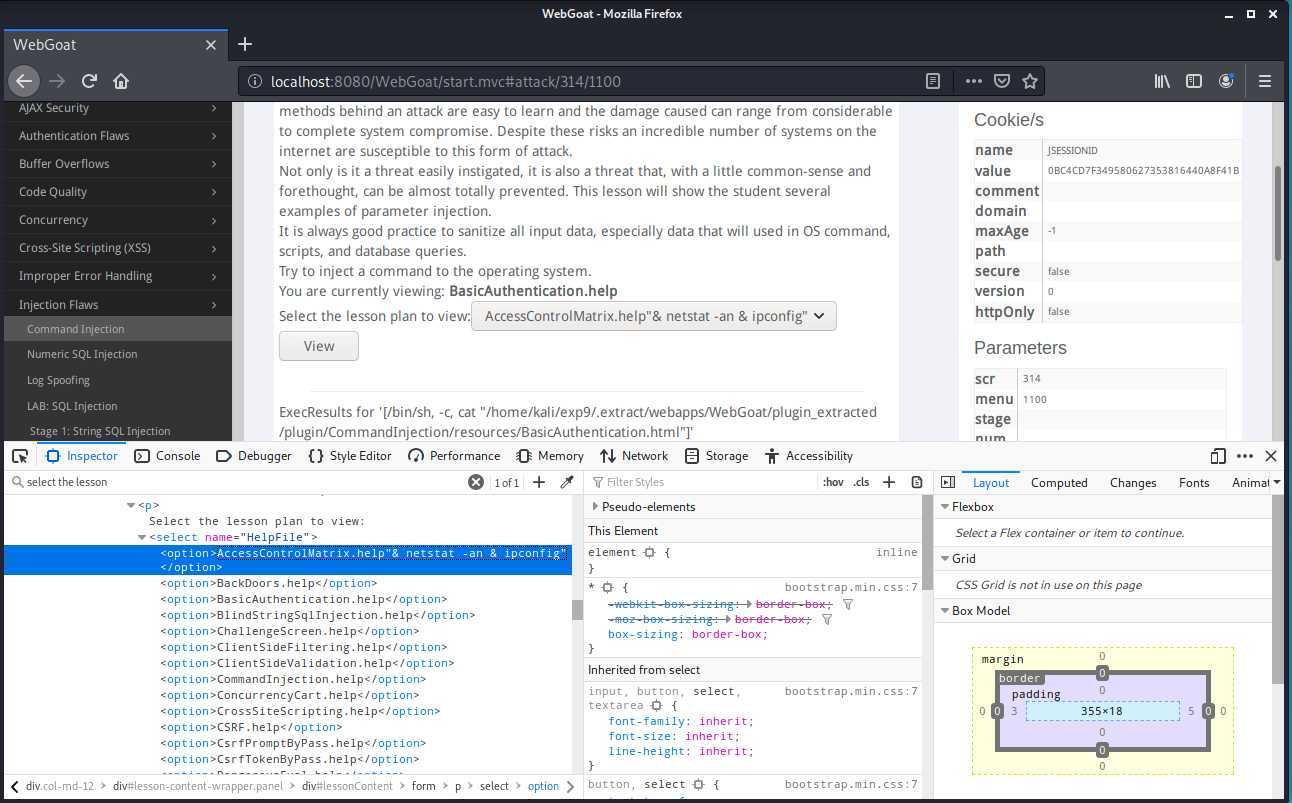This screenshot has height=803, width=1292.
Task: Collapse the Box Model section
Action: 945,611
